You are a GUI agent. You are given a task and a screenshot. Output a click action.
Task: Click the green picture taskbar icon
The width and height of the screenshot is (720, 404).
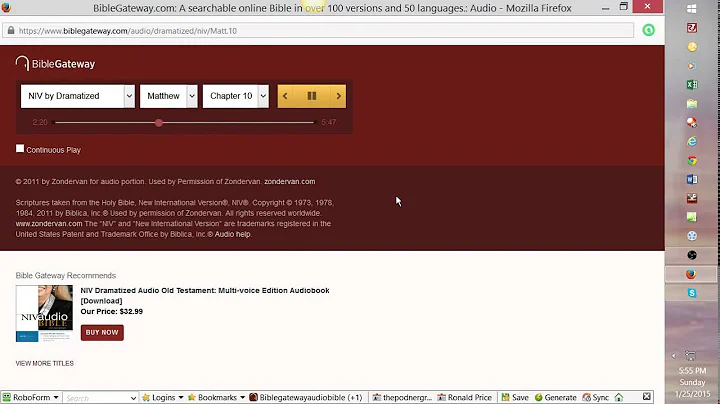tap(692, 217)
